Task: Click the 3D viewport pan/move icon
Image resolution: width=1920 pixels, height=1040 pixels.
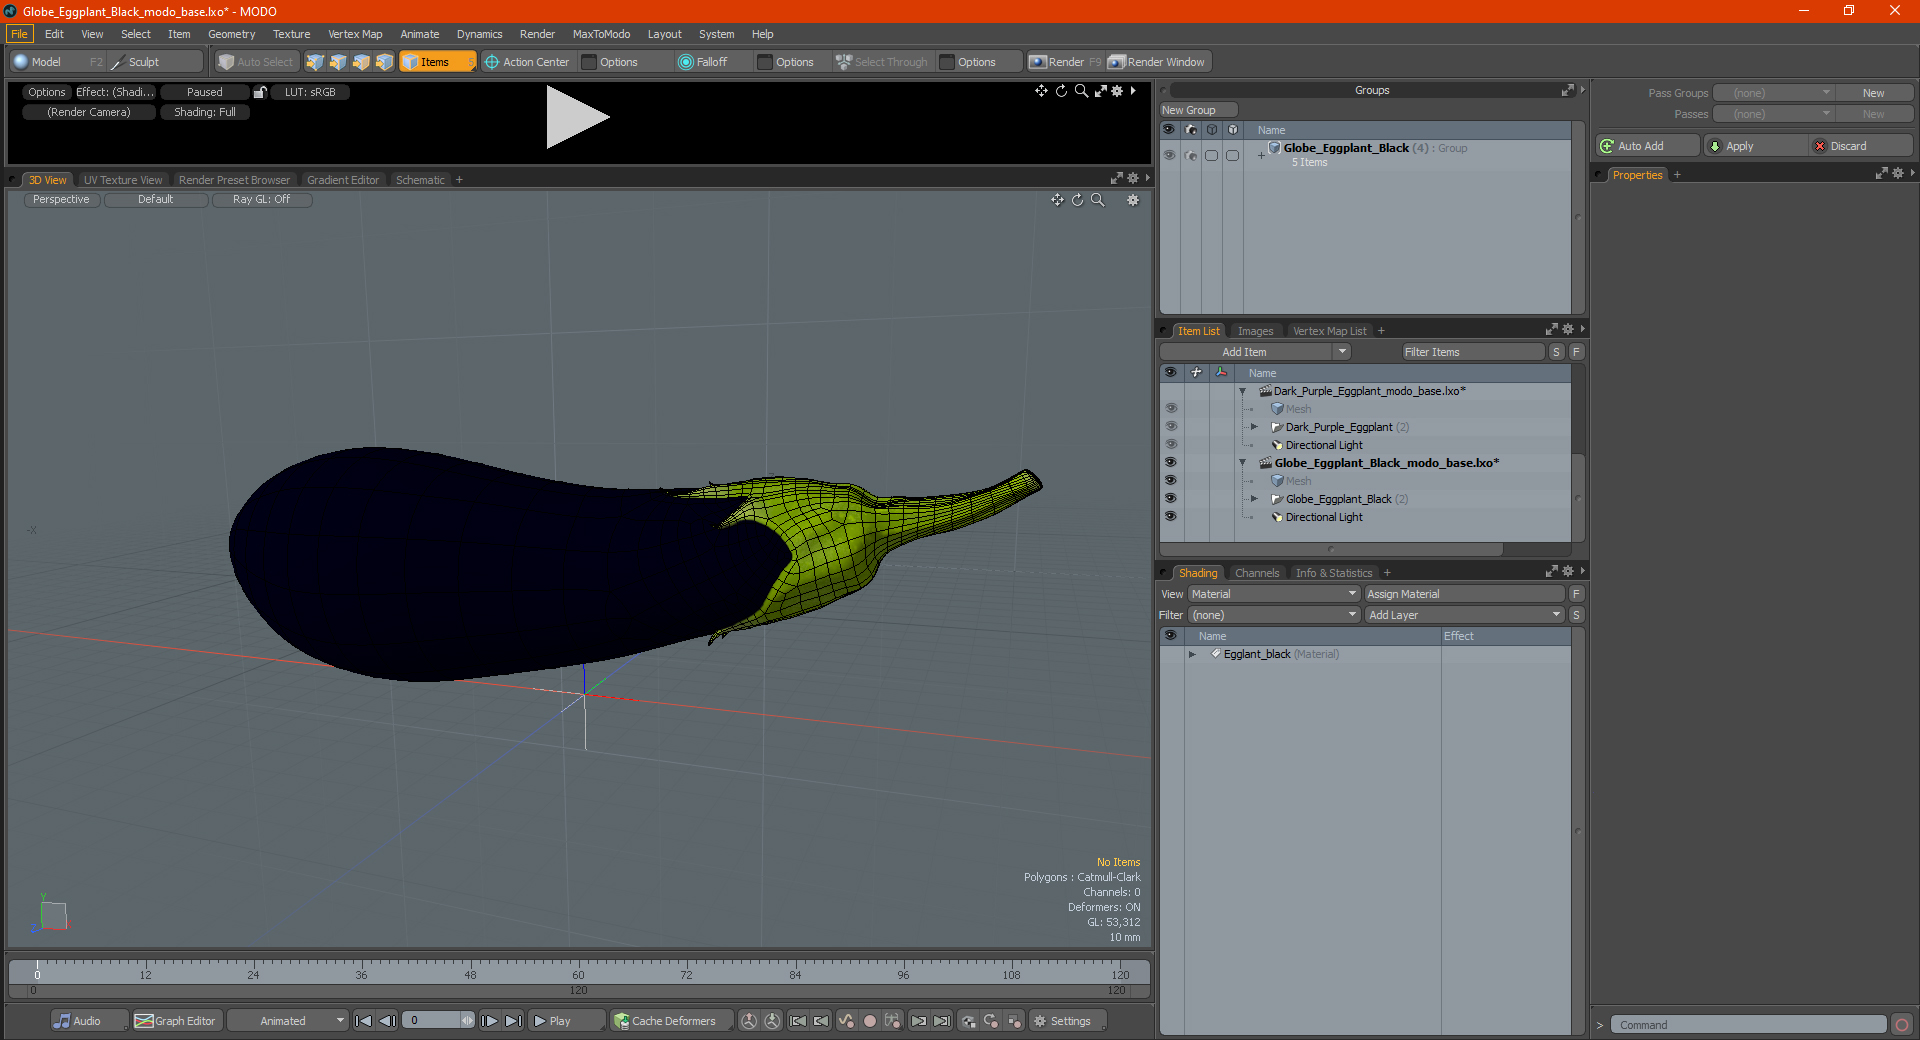Action: (x=1057, y=200)
